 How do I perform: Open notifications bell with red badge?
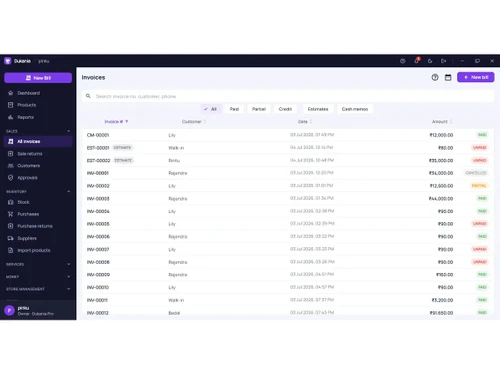tap(417, 61)
